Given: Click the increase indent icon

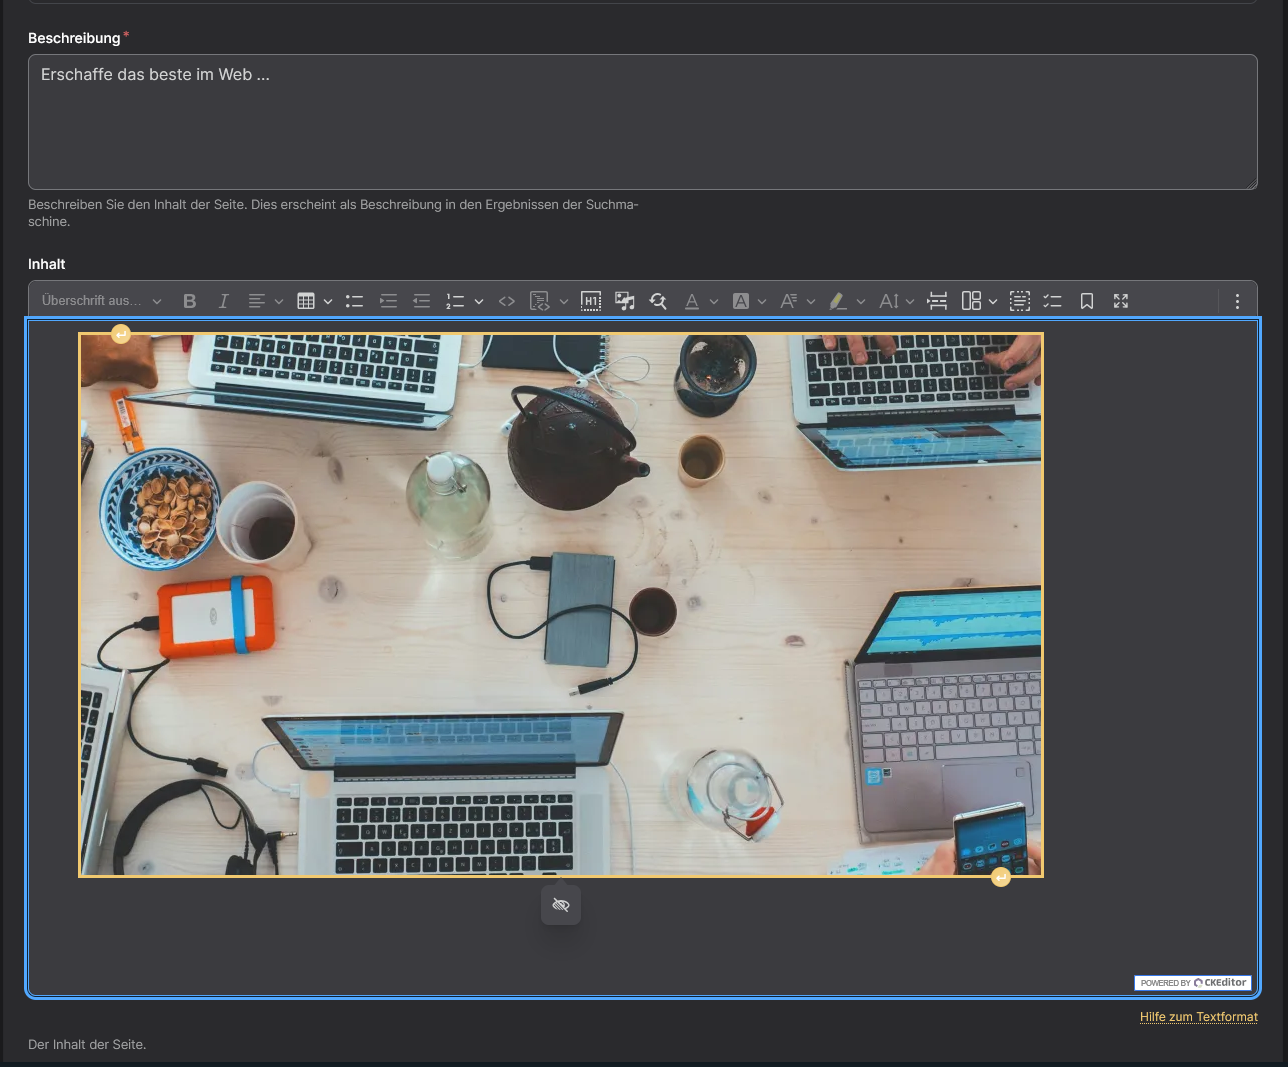Looking at the screenshot, I should pyautogui.click(x=388, y=301).
